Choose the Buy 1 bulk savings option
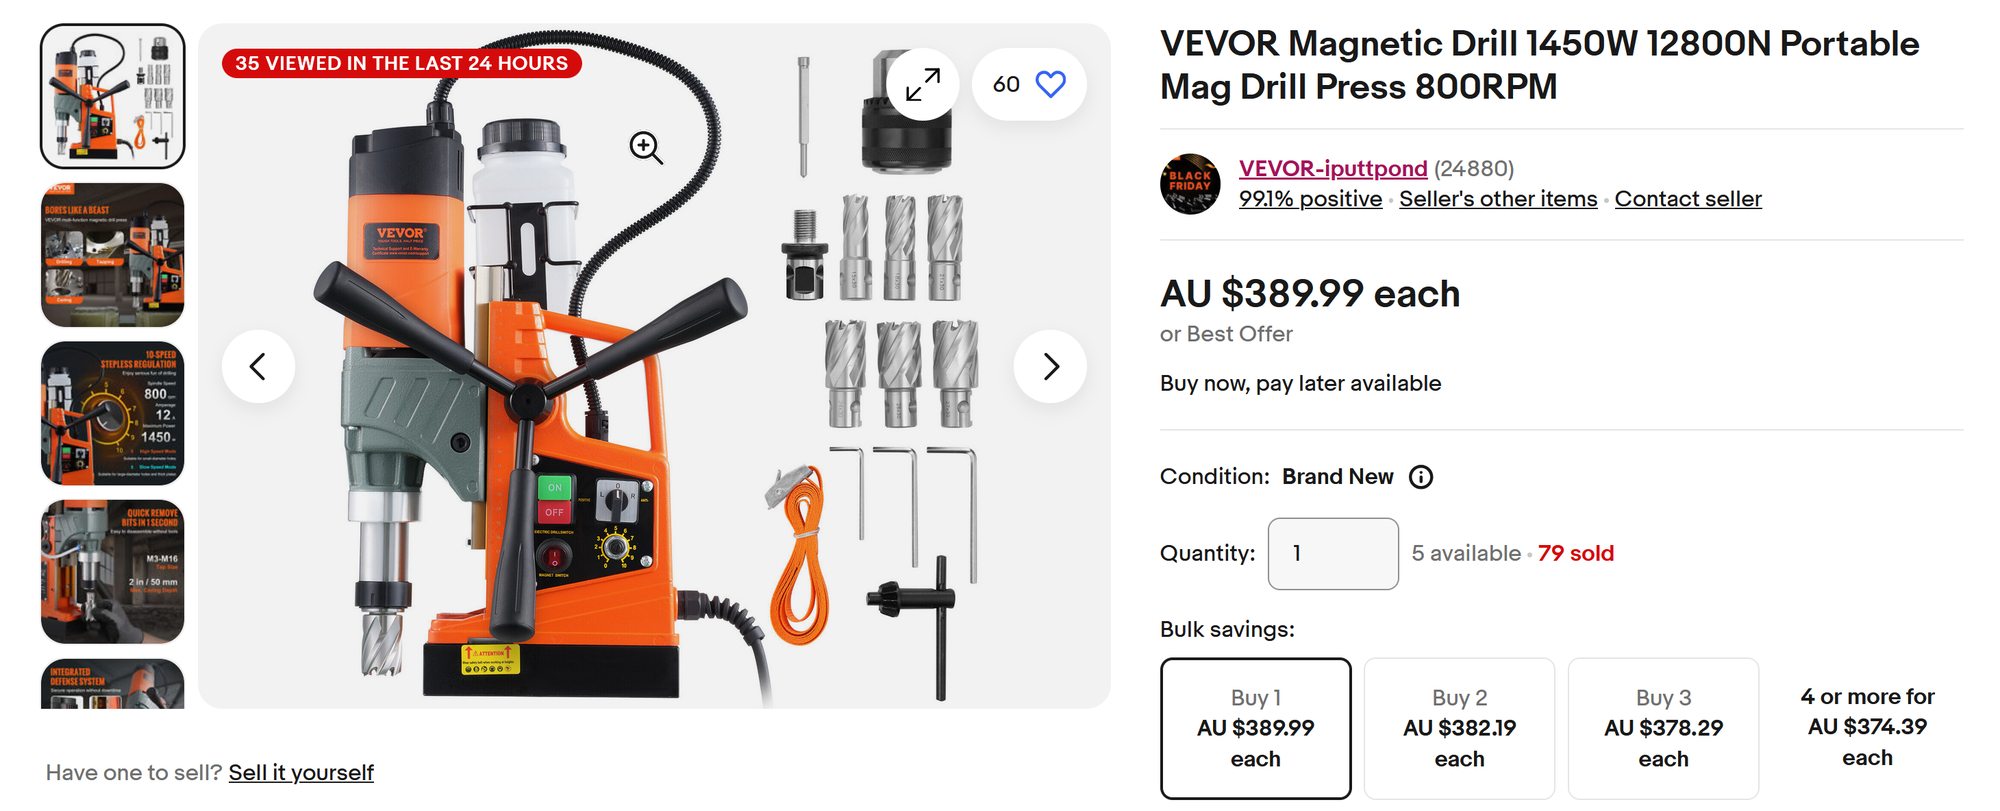The image size is (2000, 811). [1256, 728]
